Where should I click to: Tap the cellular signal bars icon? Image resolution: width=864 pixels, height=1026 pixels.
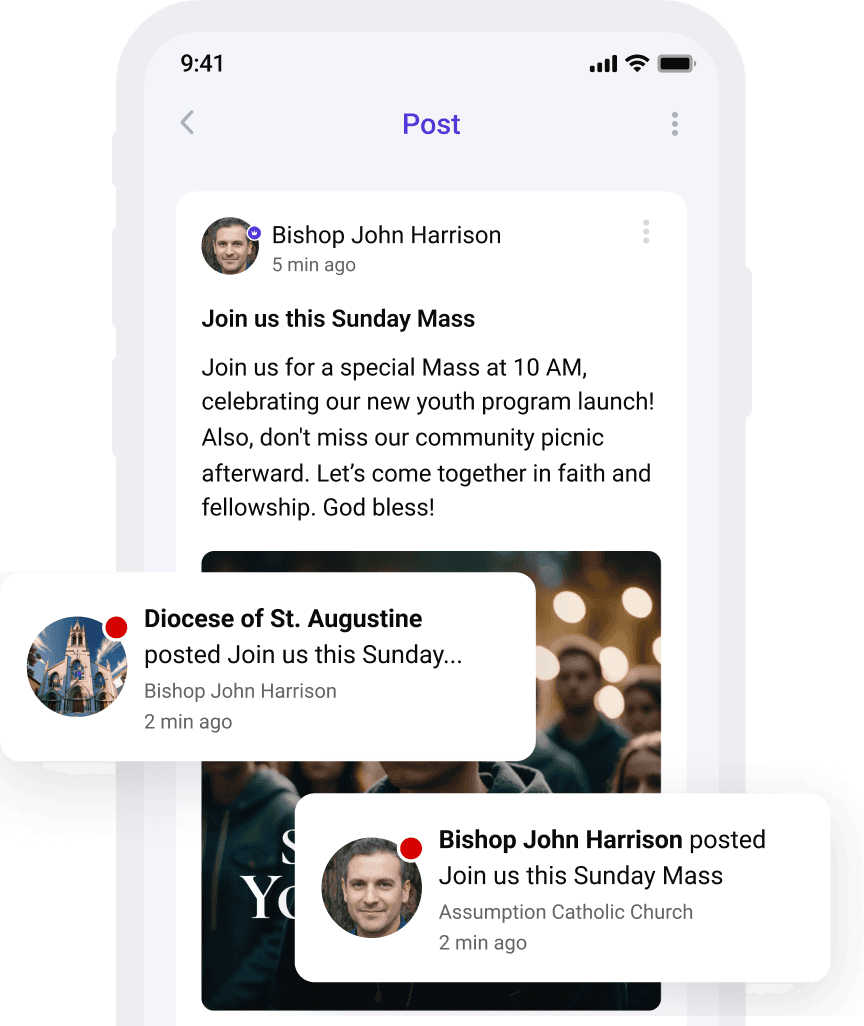[603, 64]
